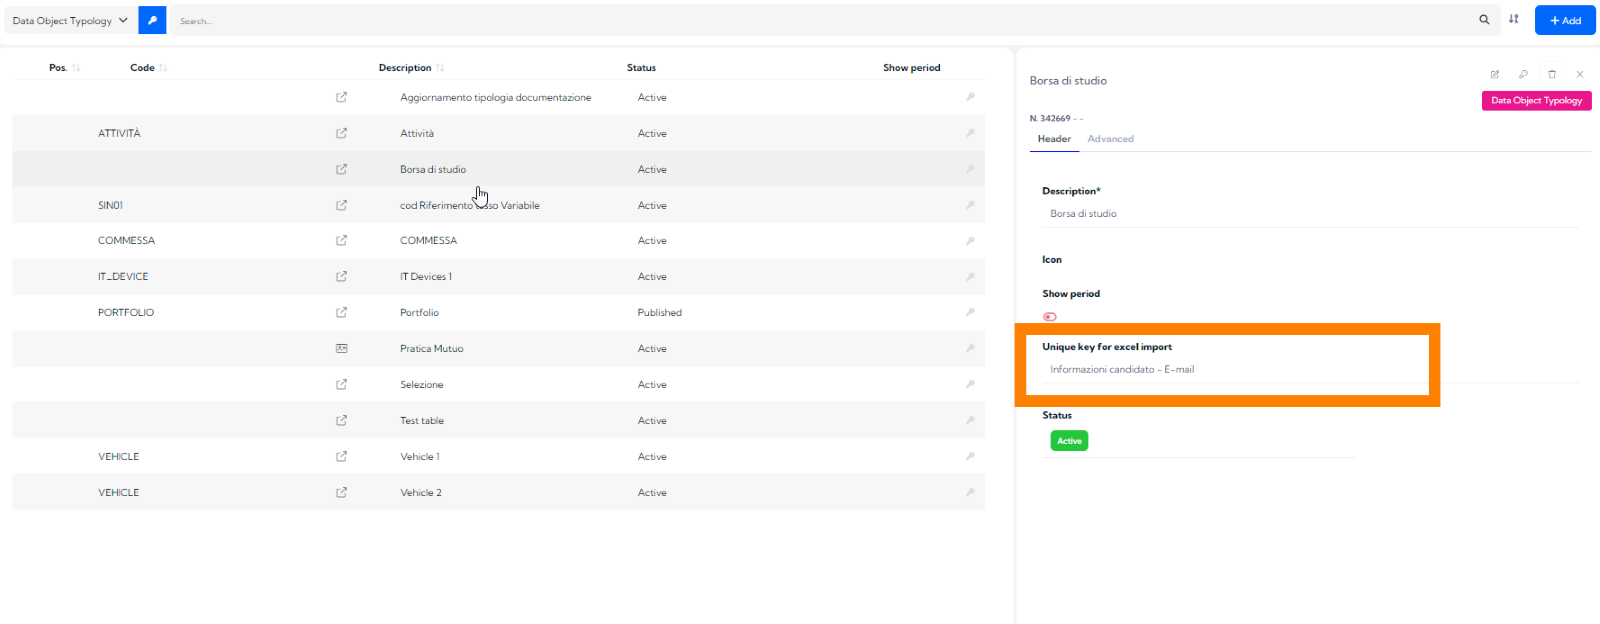Select the Pratica Mutuo description
1600x624 pixels.
(432, 348)
